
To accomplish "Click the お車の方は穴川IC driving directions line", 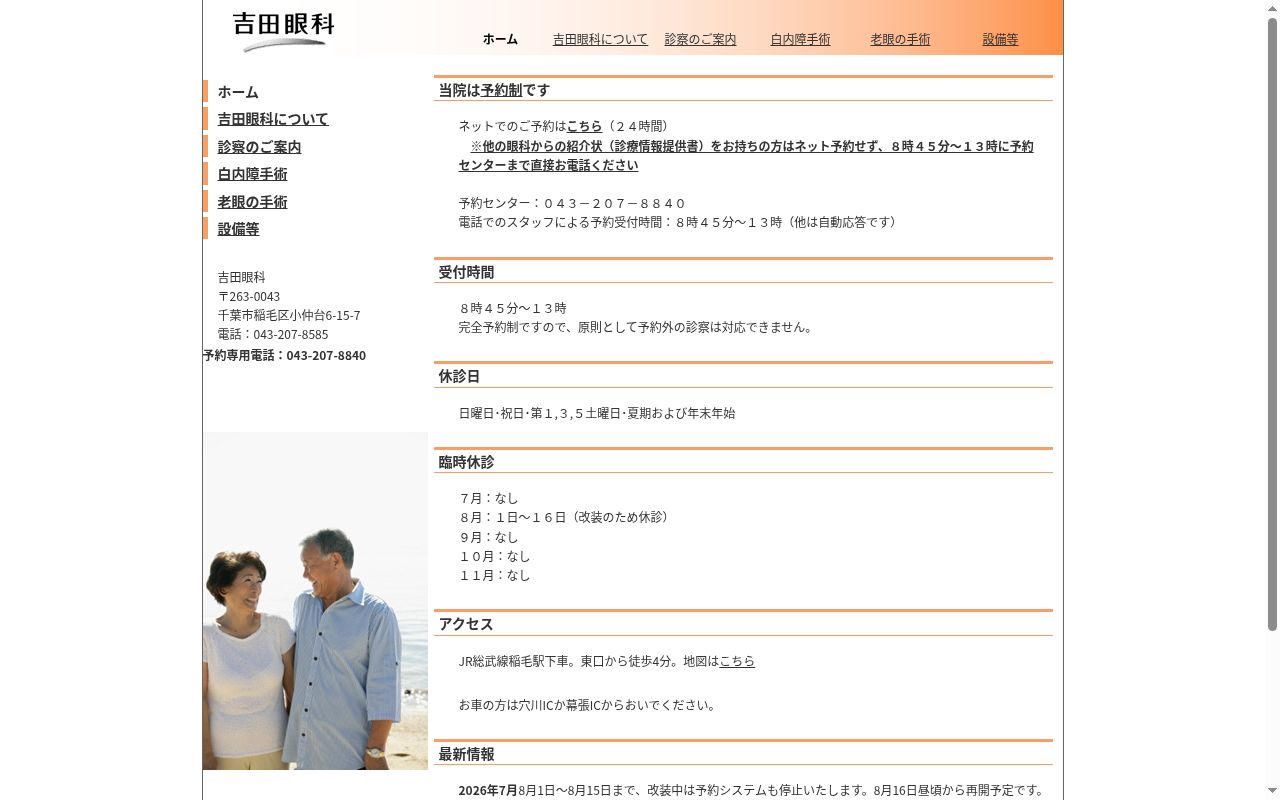I will coord(590,705).
